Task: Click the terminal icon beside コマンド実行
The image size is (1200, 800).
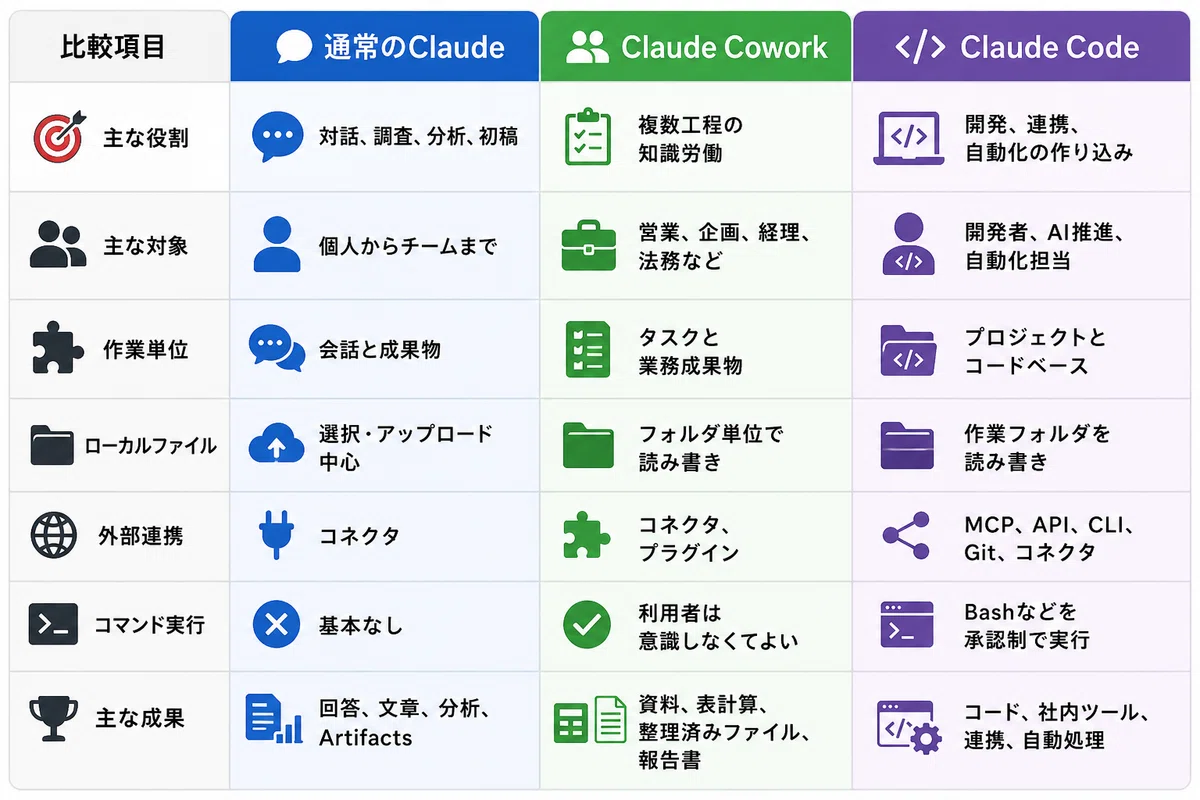Action: pos(53,625)
